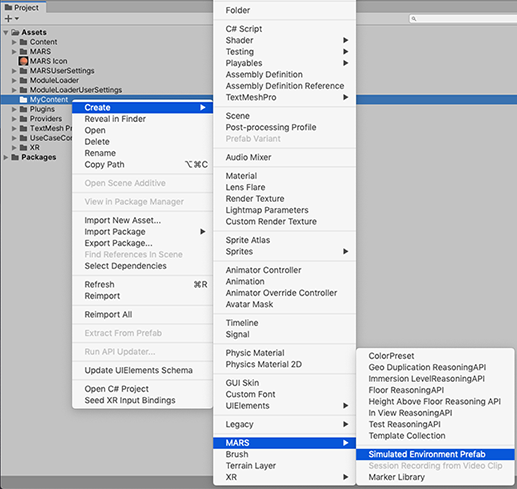Choose Export Package...

pos(143,243)
